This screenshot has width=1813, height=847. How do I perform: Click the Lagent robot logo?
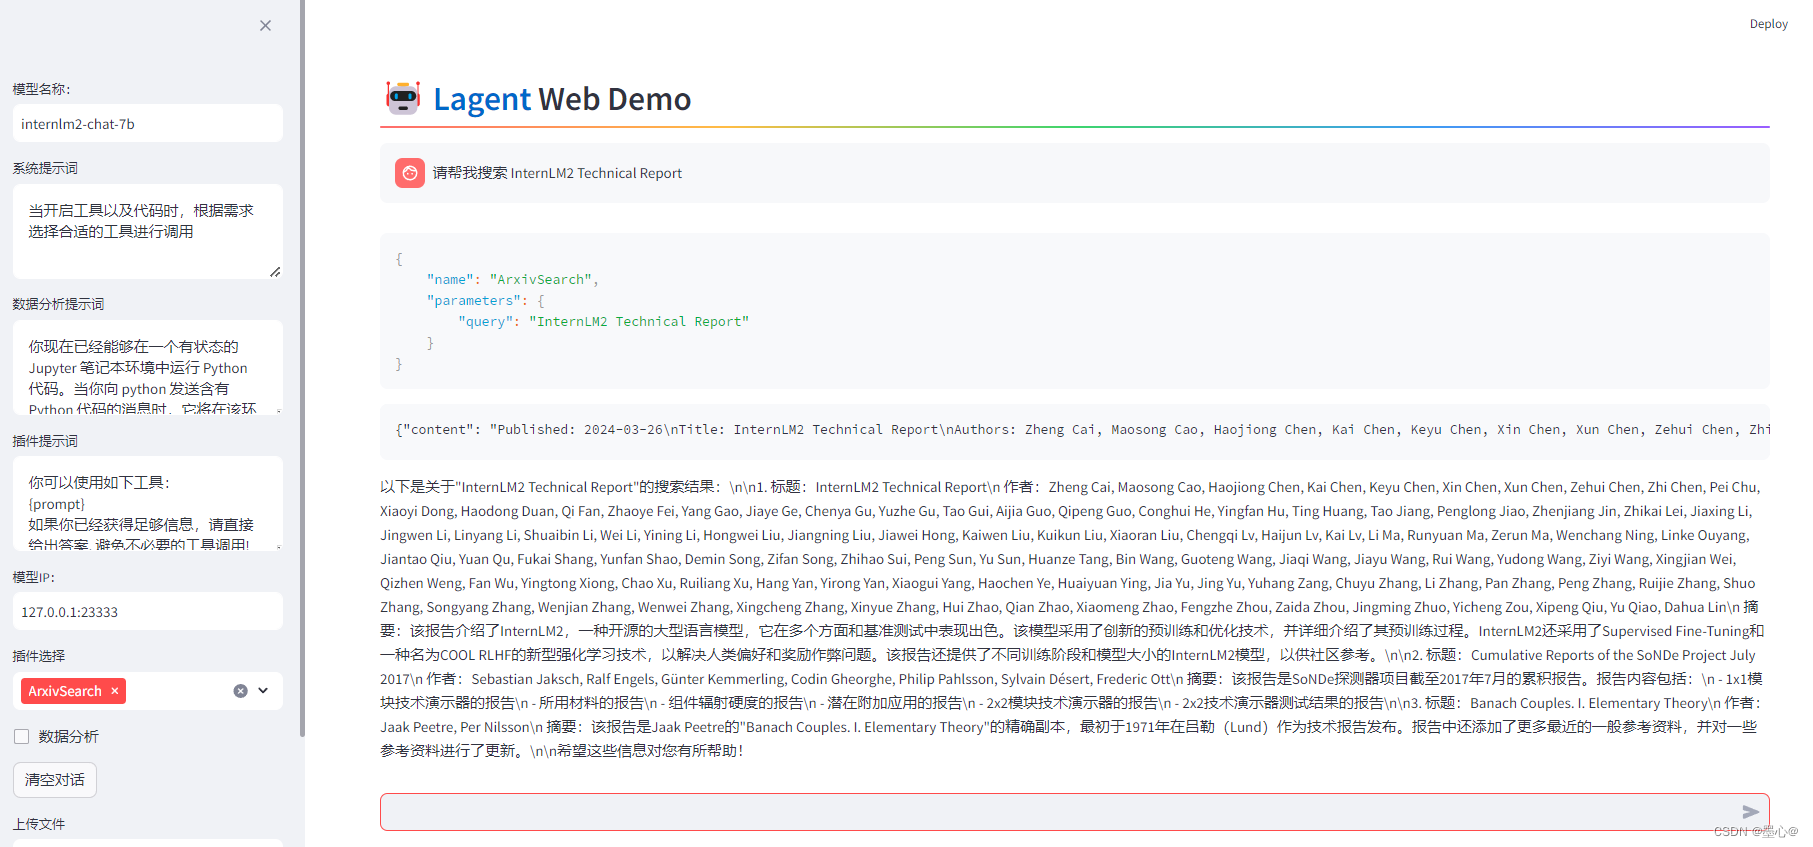tap(403, 98)
